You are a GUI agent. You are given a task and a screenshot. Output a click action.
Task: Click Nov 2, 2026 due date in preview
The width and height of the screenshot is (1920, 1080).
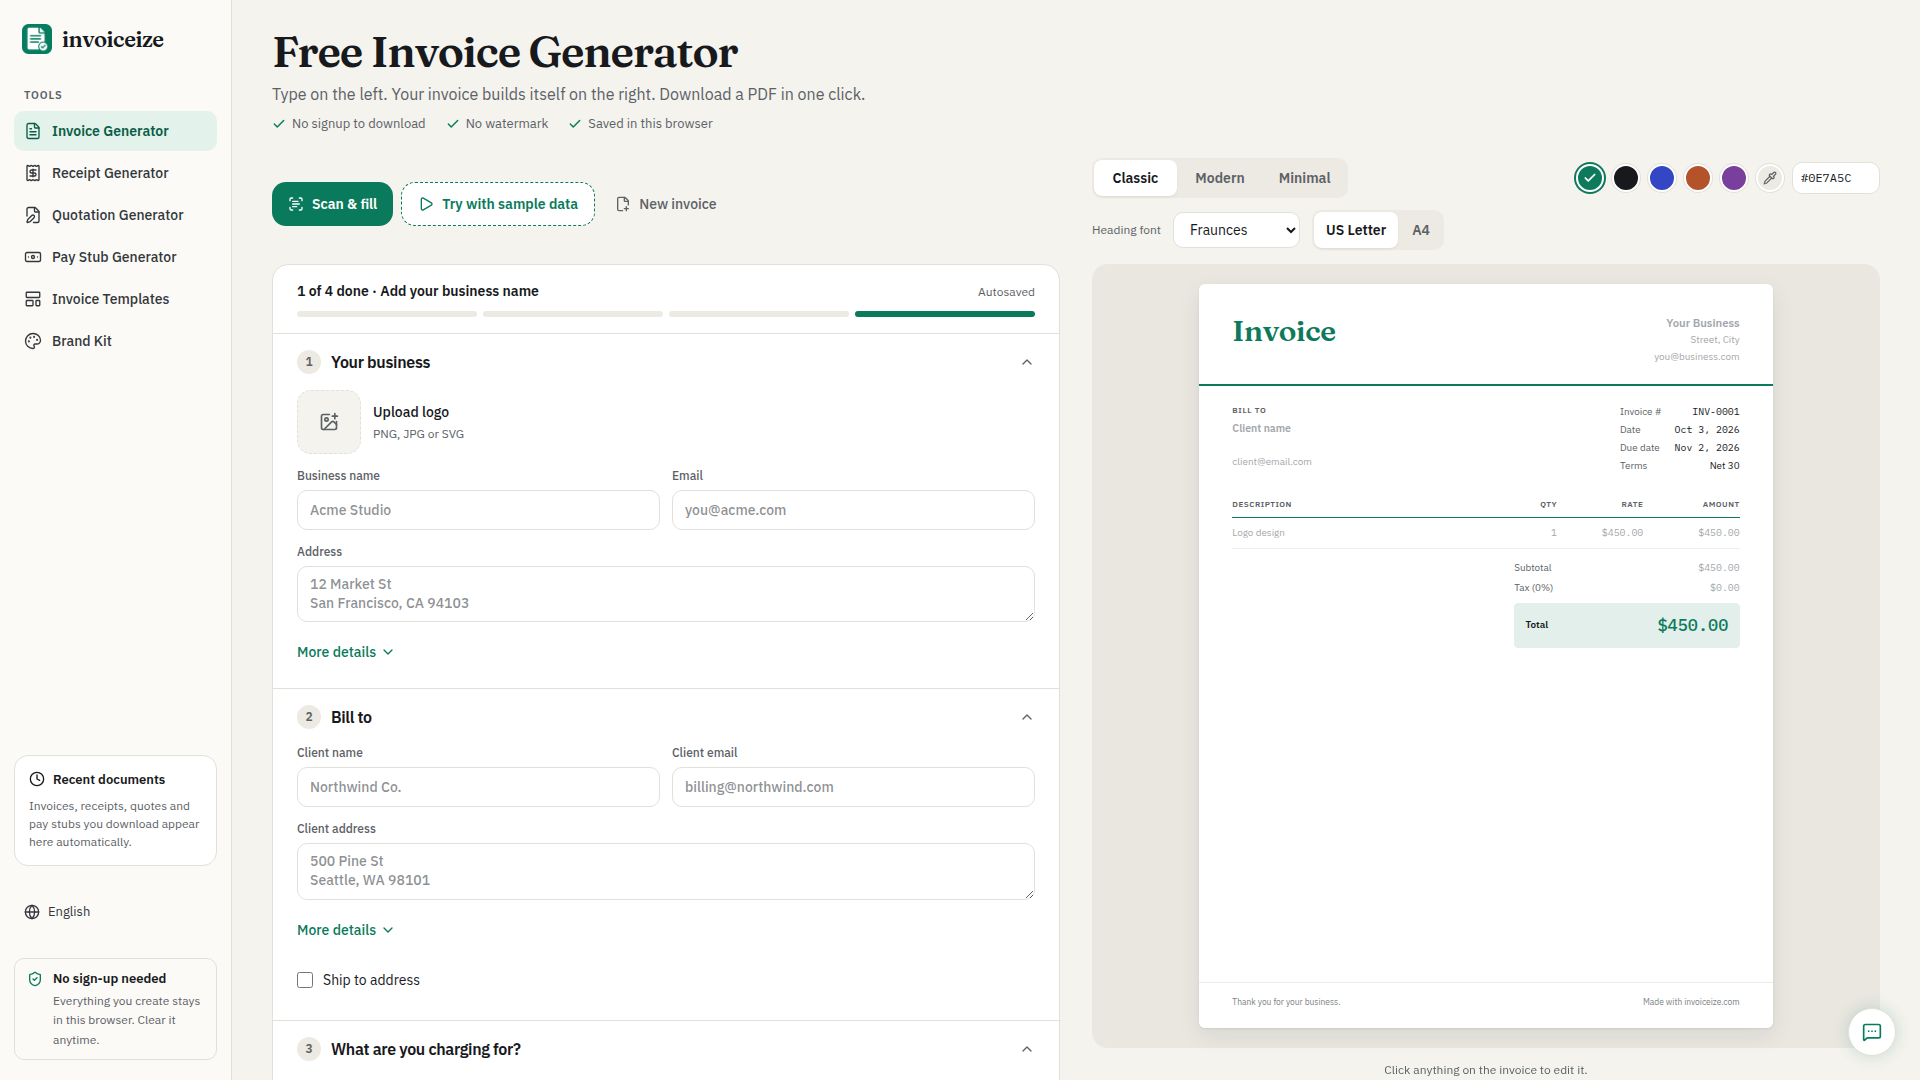1706,448
